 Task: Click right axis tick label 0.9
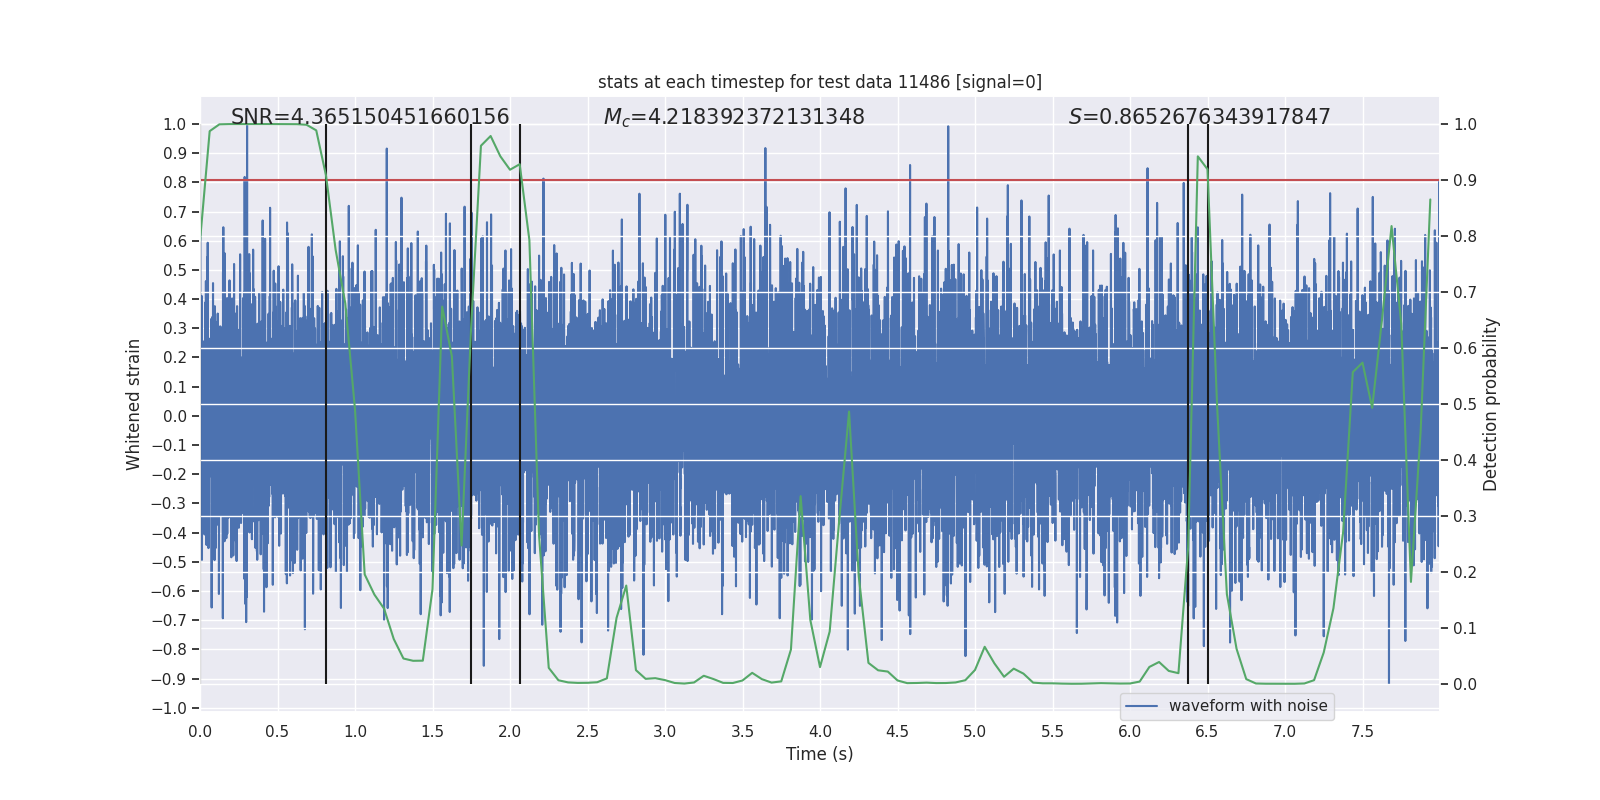1465,180
